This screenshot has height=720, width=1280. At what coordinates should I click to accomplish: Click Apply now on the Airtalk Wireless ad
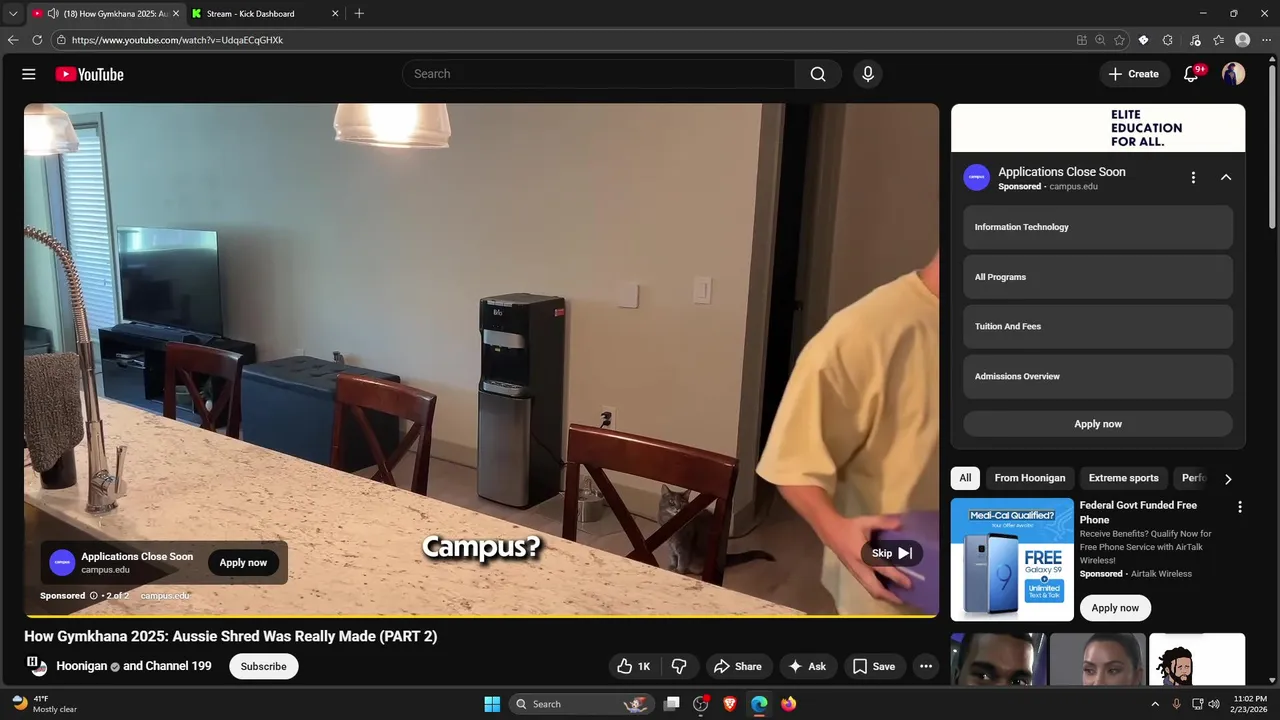(x=1115, y=608)
